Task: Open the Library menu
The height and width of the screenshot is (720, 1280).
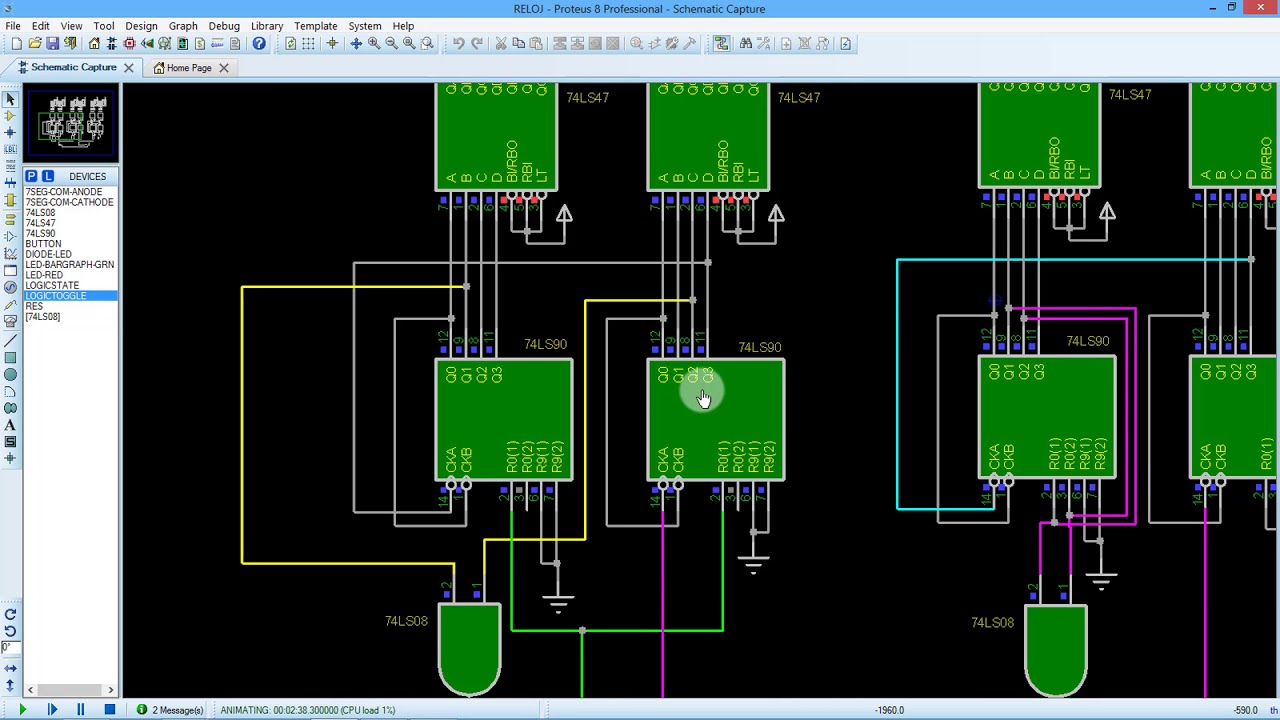Action: coord(267,25)
